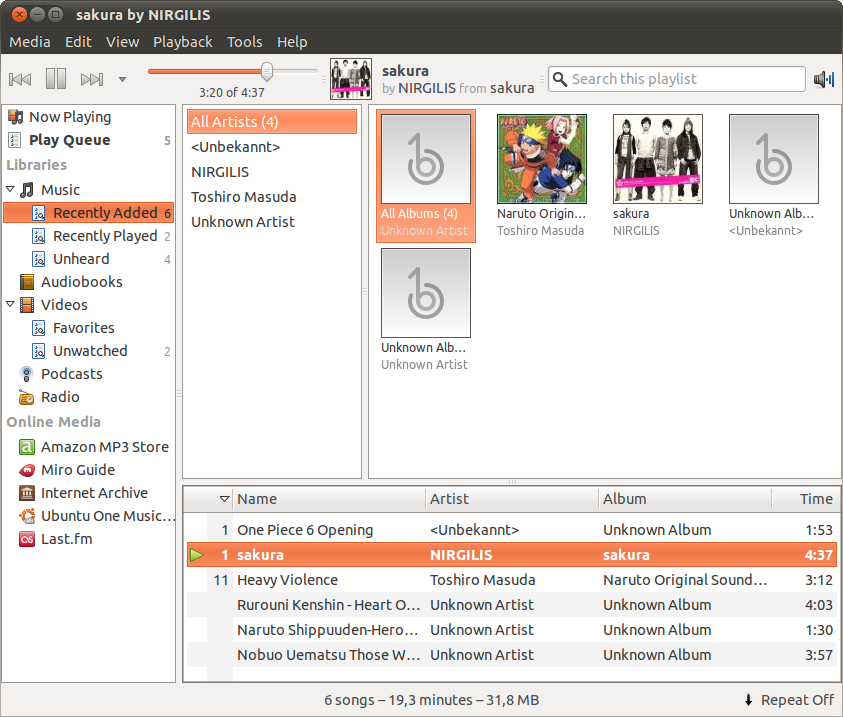Adjust the song seek slider
The width and height of the screenshot is (843, 717).
coord(266,71)
